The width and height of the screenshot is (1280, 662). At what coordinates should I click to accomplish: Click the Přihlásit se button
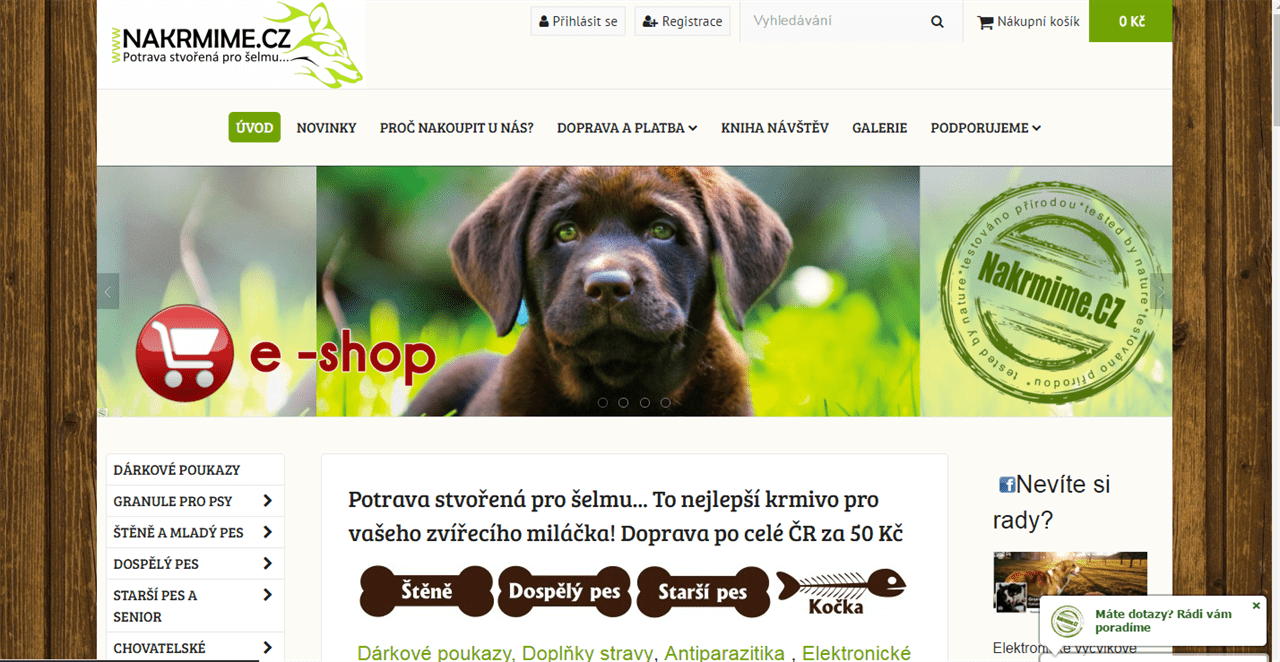pos(578,21)
